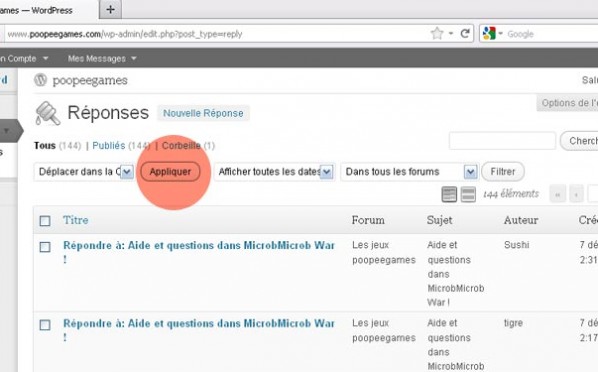The width and height of the screenshot is (598, 372).
Task: Bookmark this page with the star icon
Action: [437, 34]
